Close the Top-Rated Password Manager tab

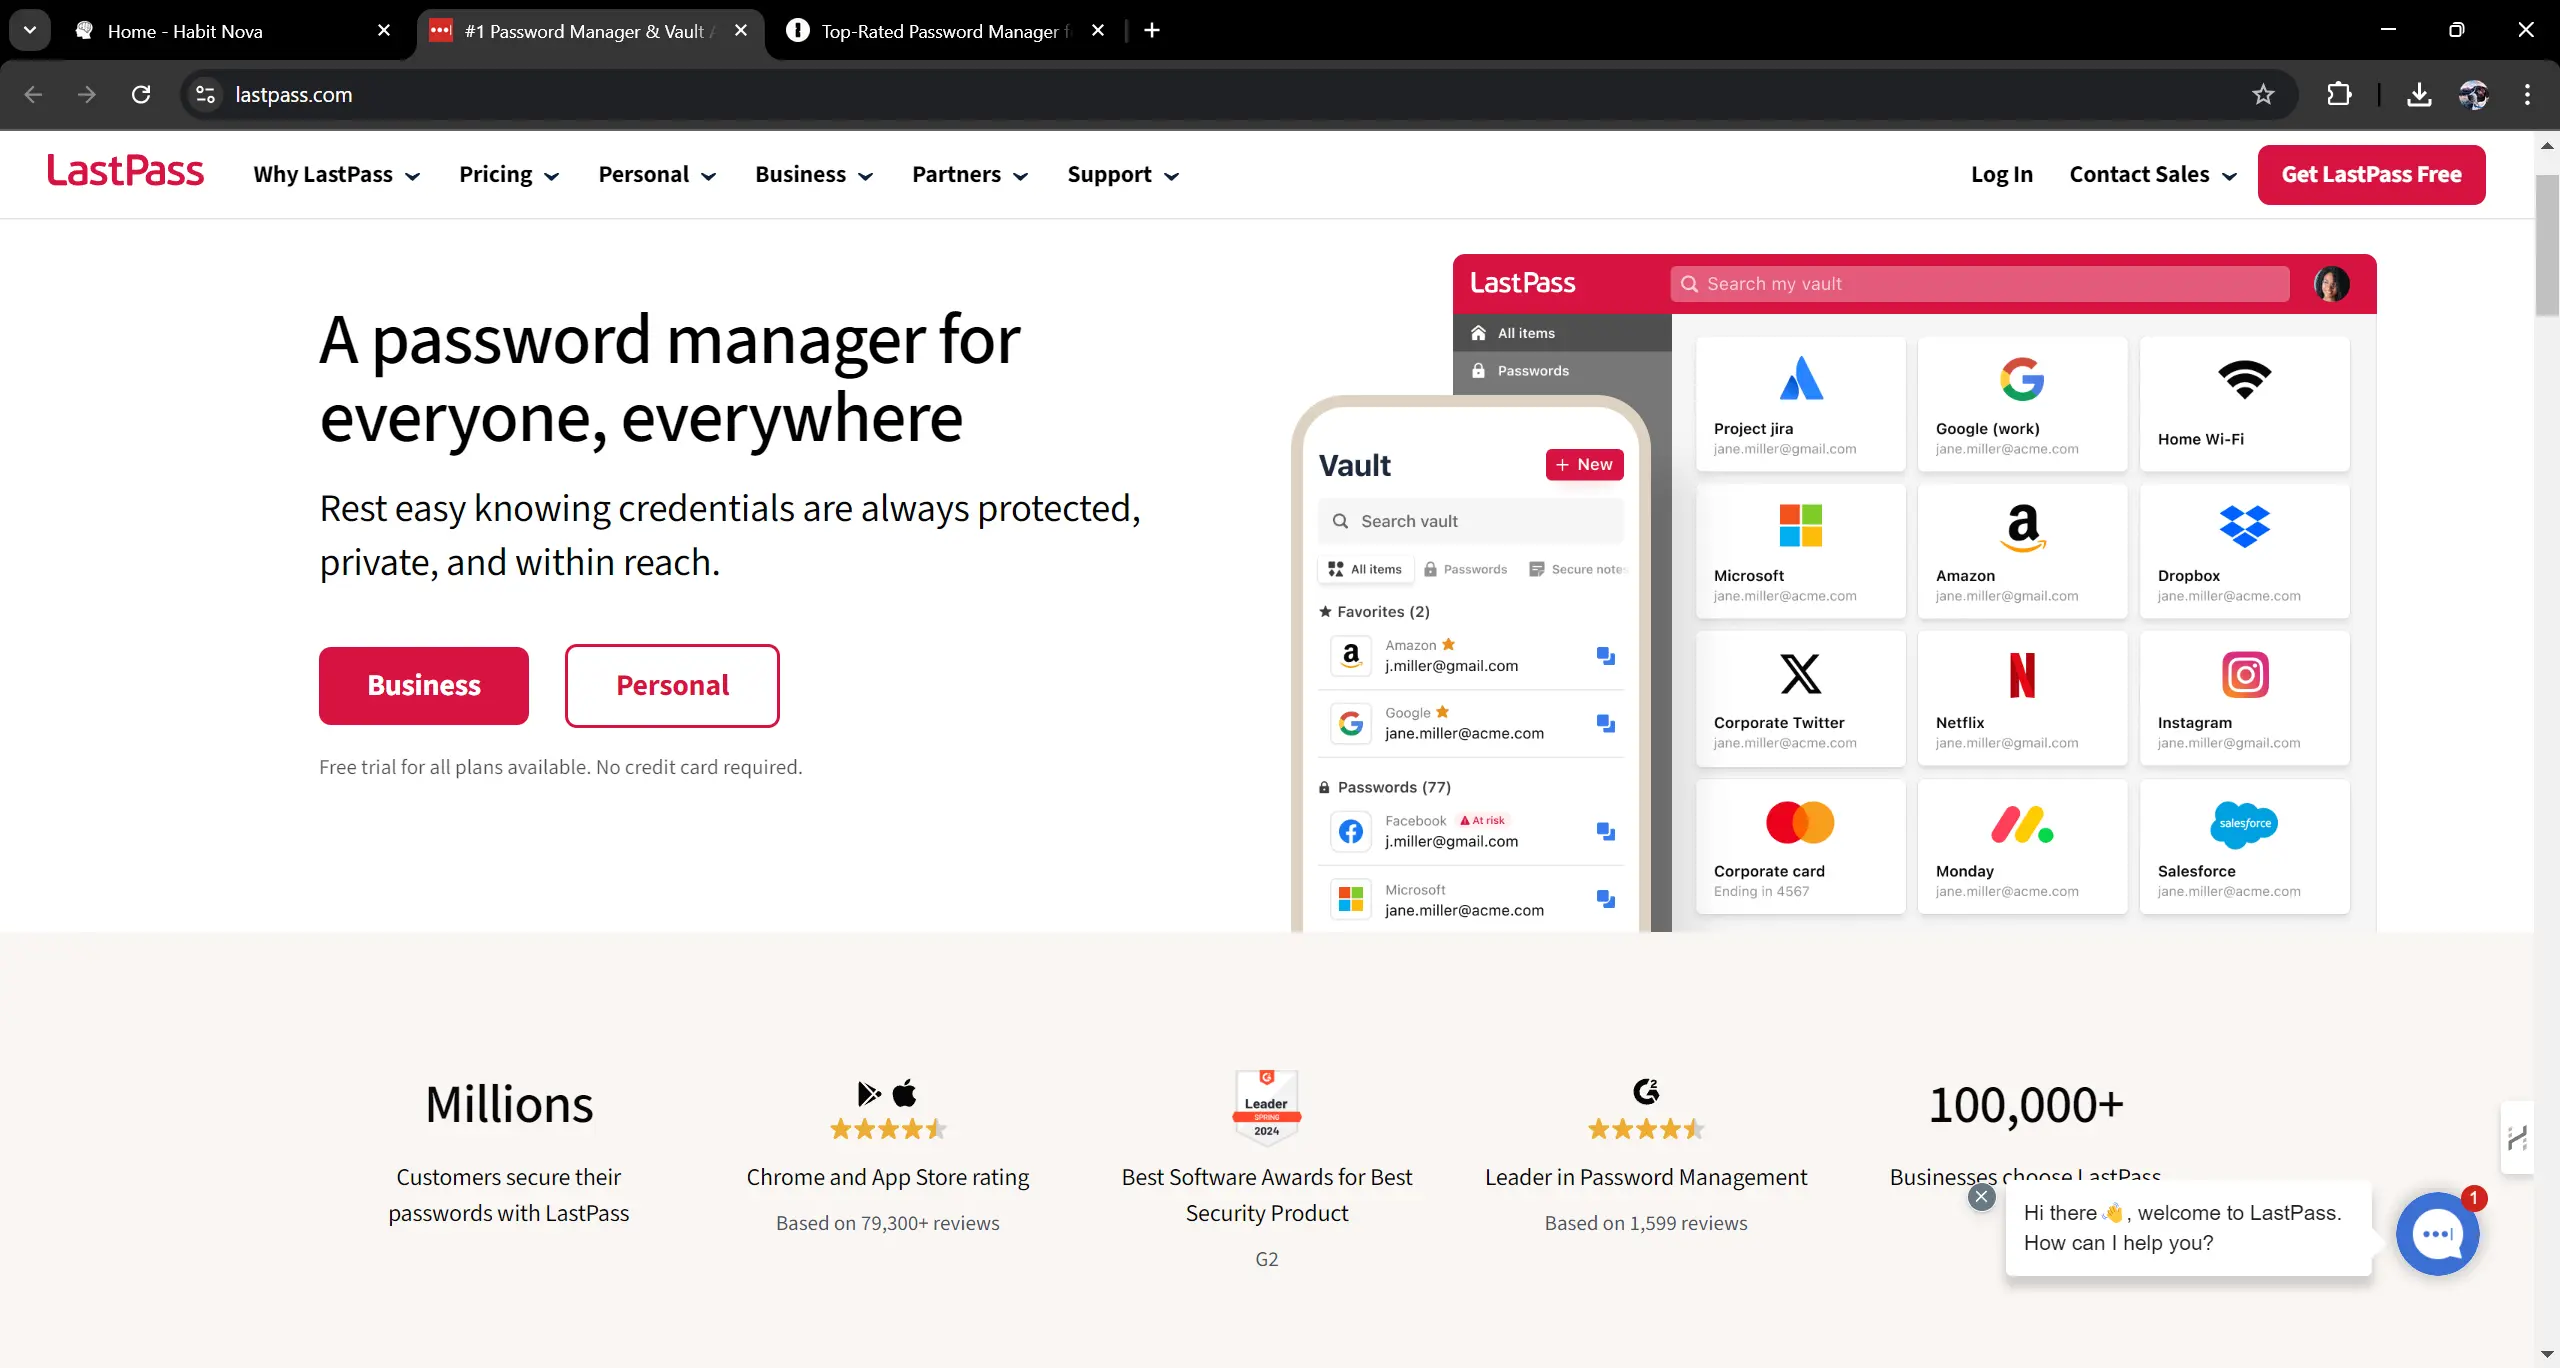tap(1098, 31)
